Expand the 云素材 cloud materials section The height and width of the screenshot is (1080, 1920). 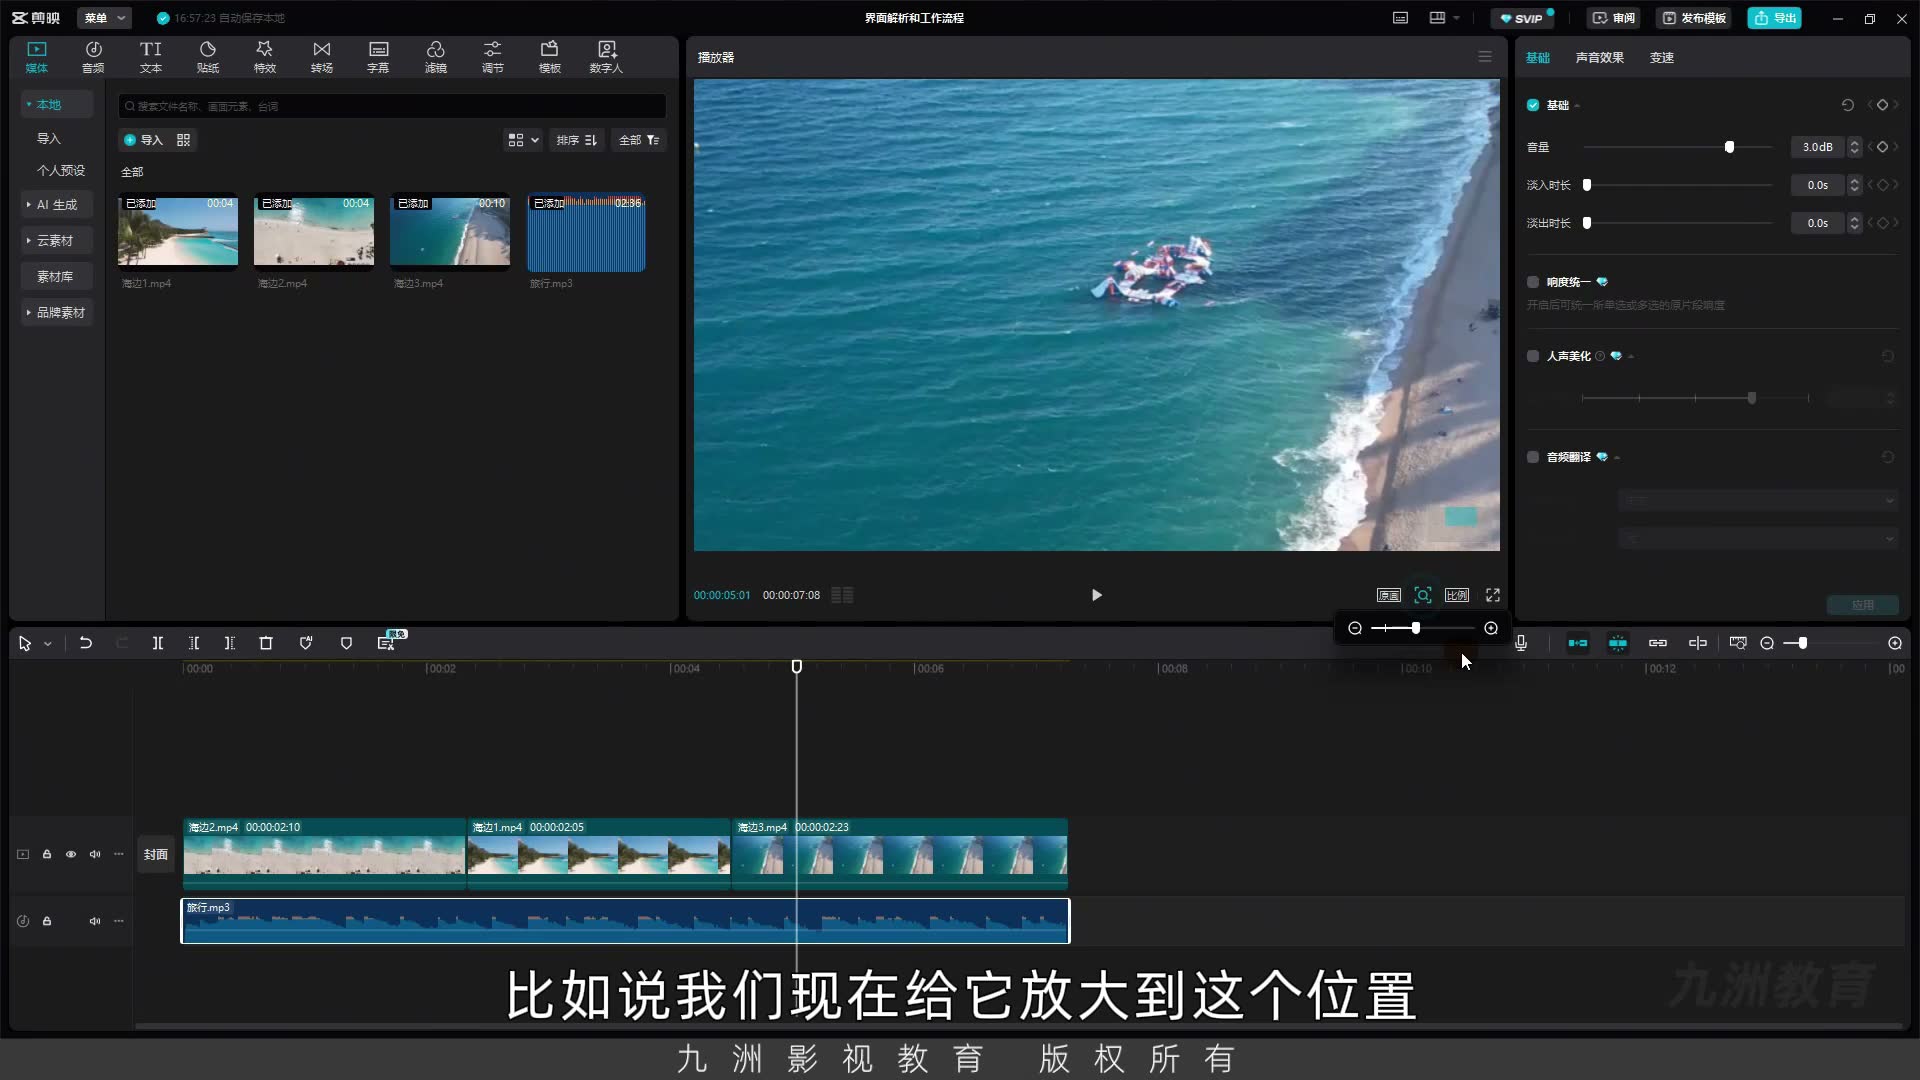pyautogui.click(x=56, y=240)
